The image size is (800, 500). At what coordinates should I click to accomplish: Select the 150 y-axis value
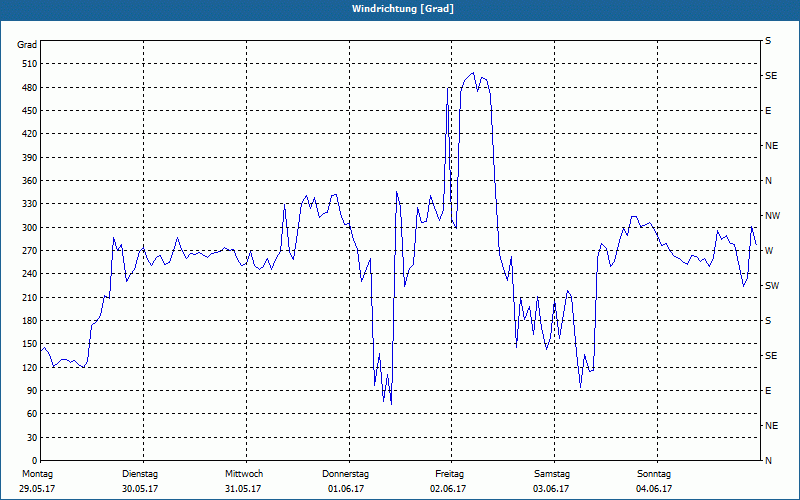tap(30, 344)
